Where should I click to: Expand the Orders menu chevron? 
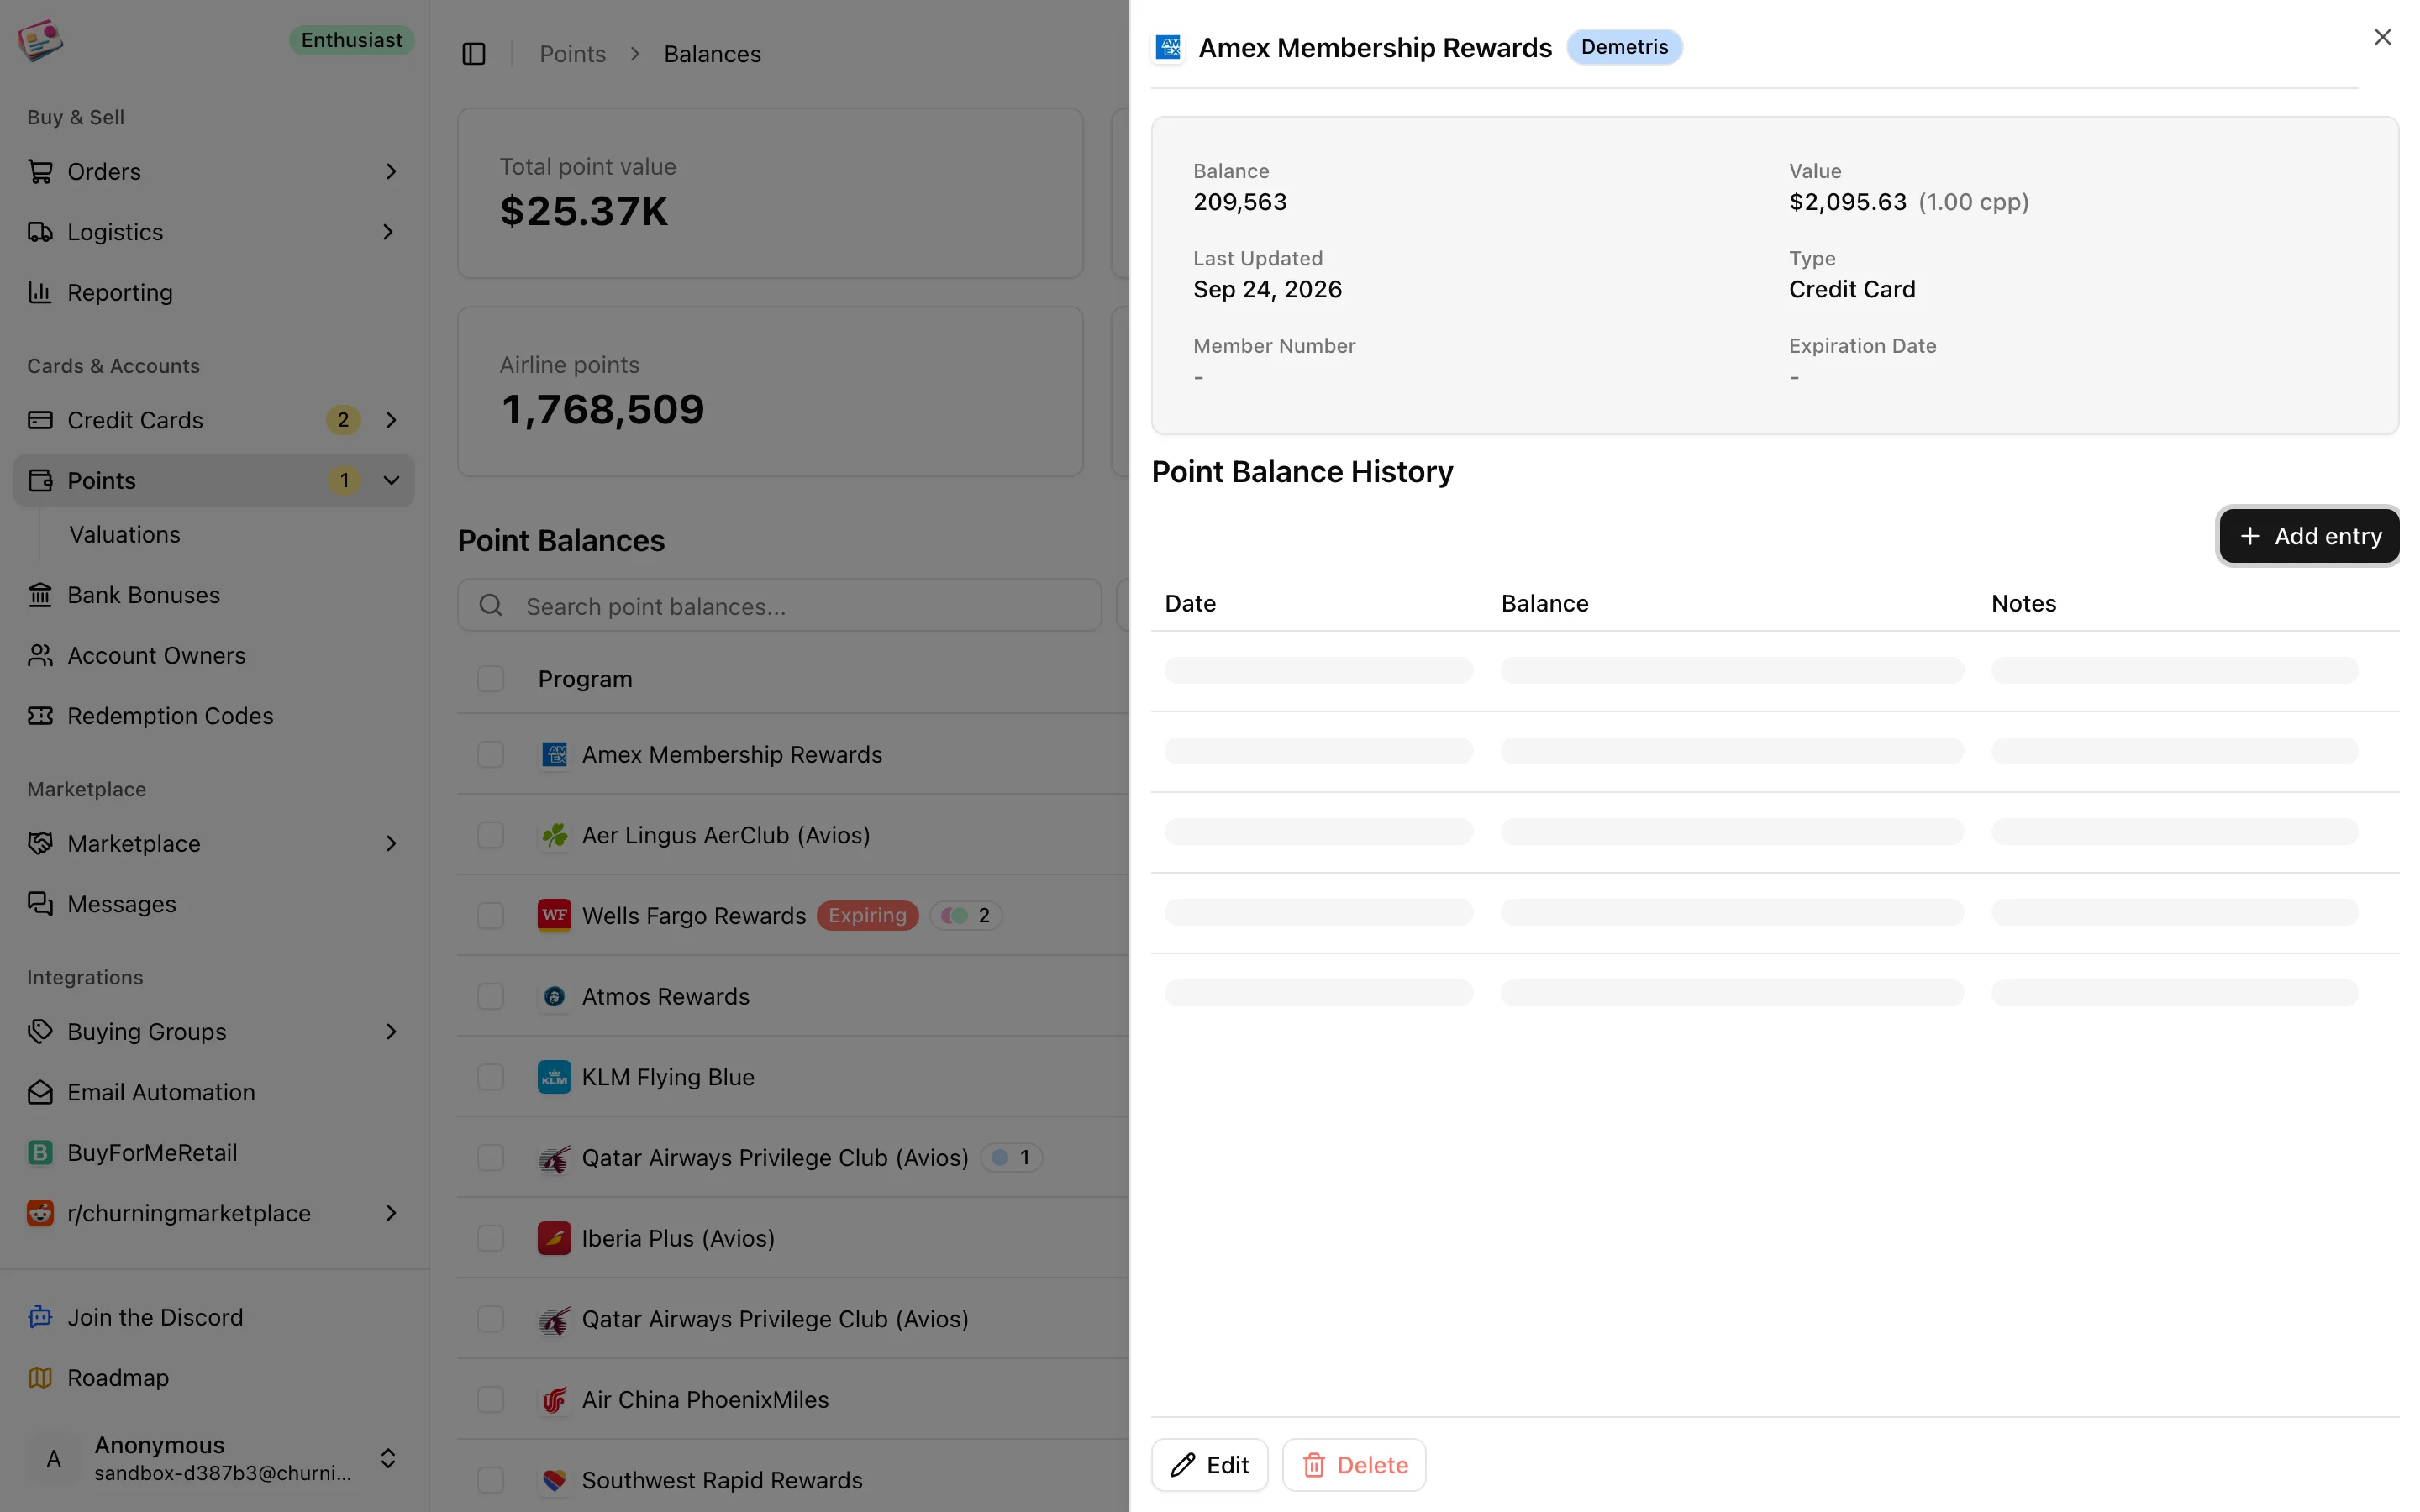(390, 172)
